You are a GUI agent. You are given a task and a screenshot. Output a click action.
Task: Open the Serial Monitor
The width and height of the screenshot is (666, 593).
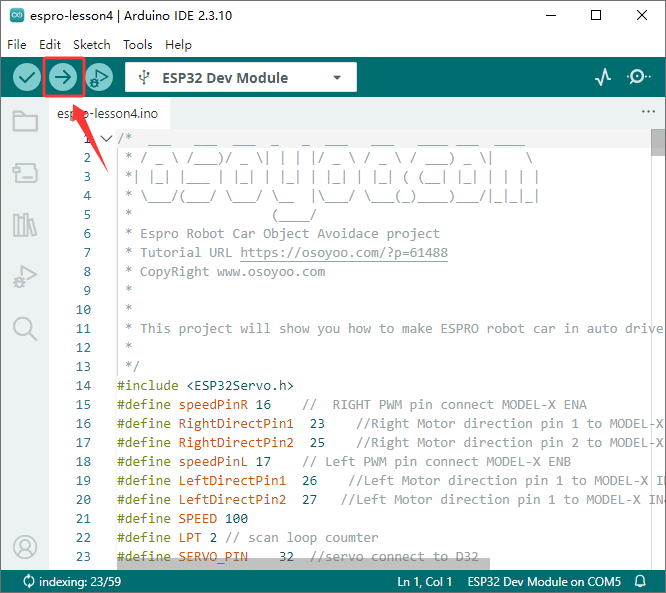[638, 77]
